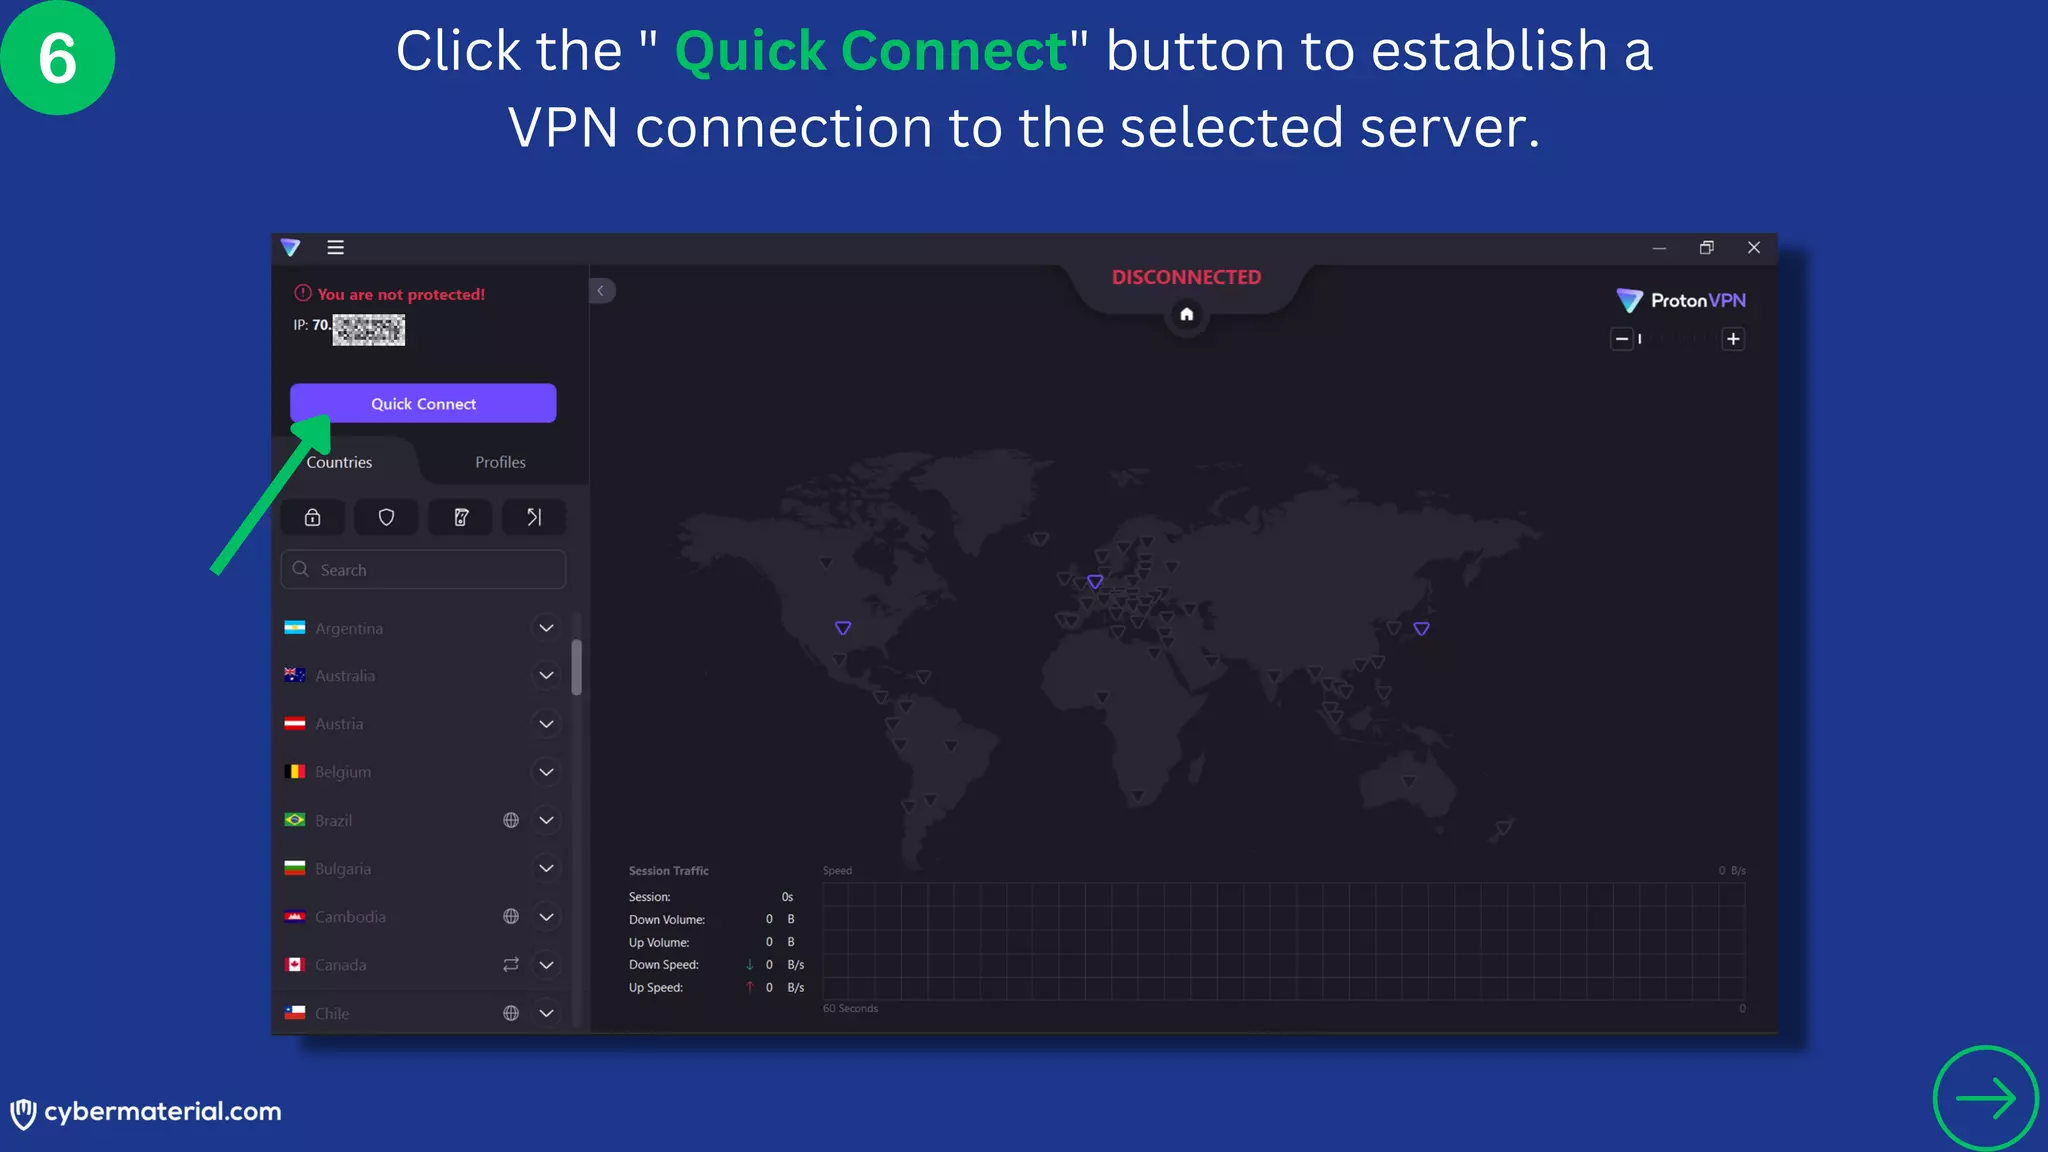Click the P2P arrows icon next to Canada
The image size is (2048, 1152).
(x=511, y=965)
